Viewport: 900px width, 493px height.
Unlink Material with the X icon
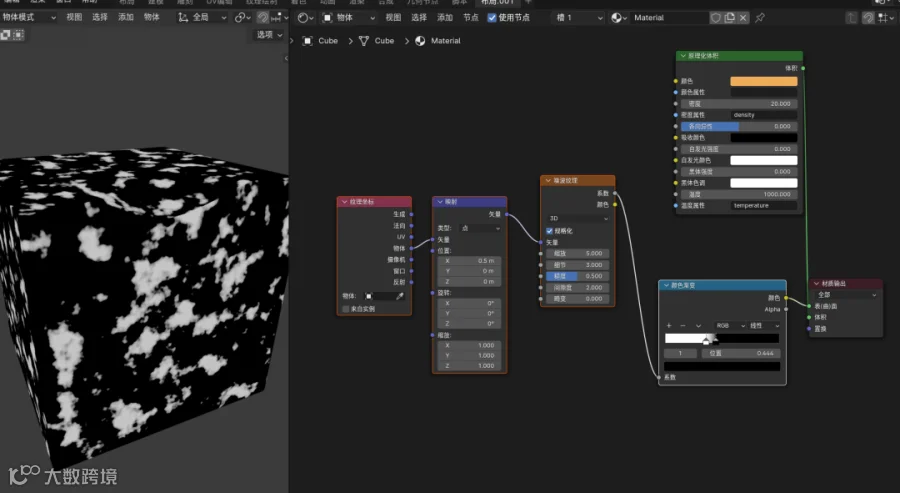click(743, 18)
